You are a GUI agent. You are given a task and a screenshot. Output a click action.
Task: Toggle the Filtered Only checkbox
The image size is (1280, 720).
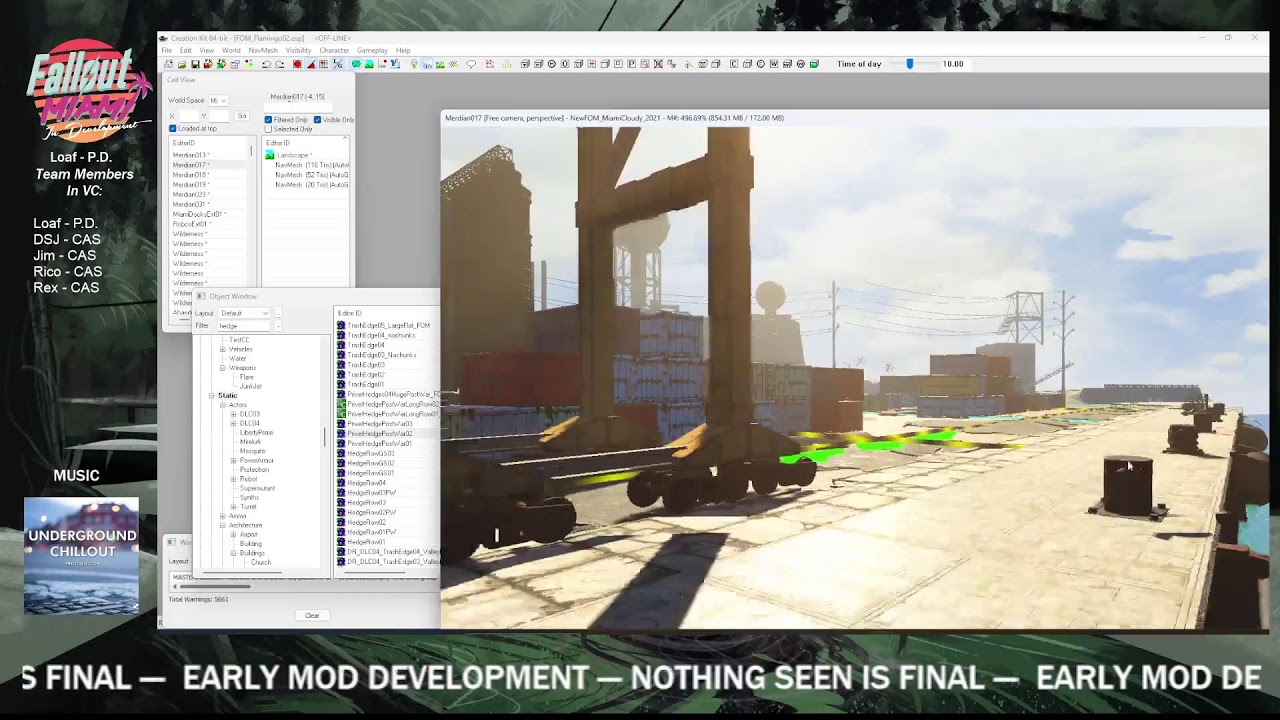pos(268,120)
